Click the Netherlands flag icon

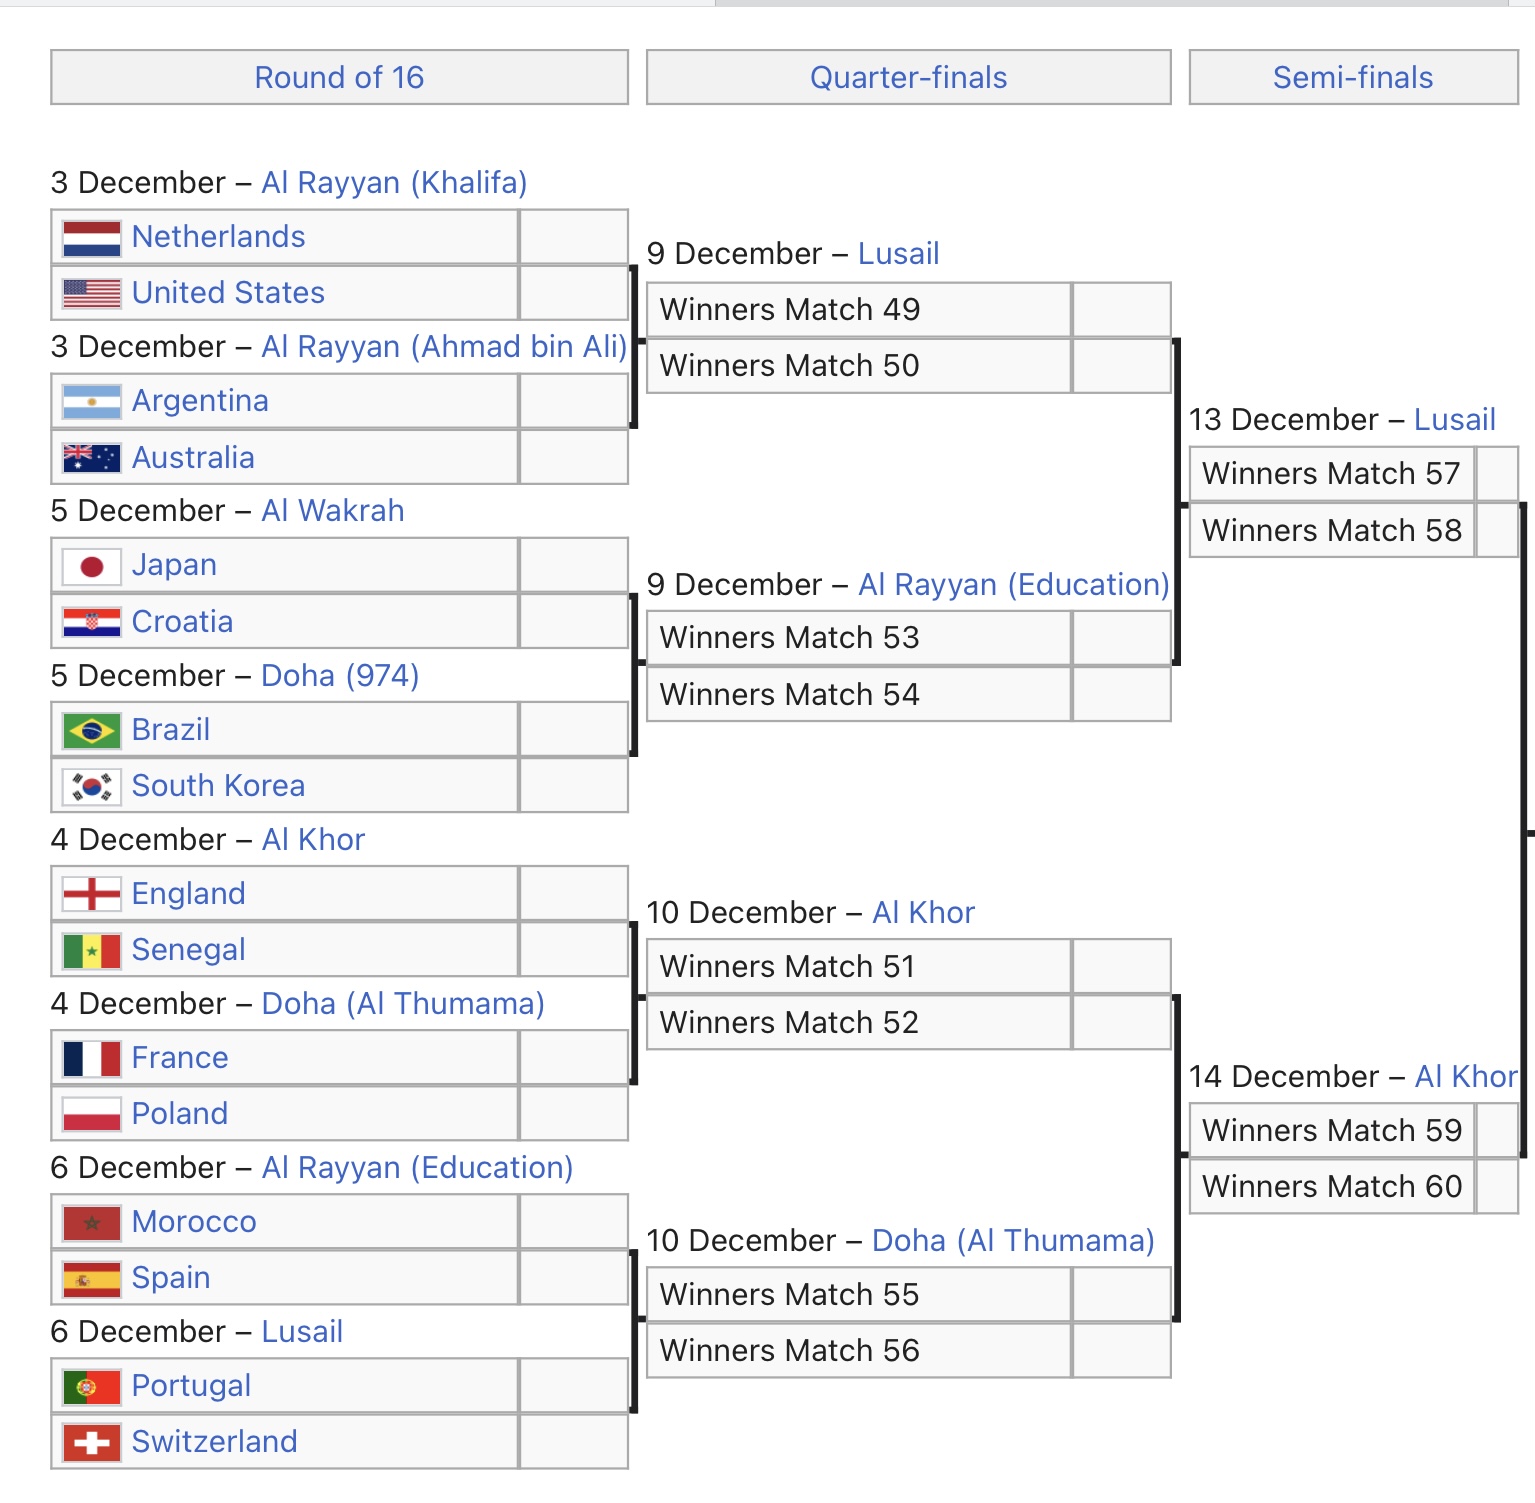point(91,238)
